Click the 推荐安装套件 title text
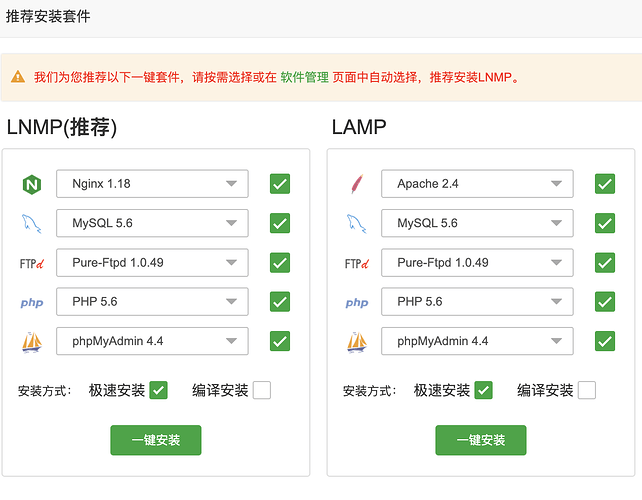 coord(48,16)
